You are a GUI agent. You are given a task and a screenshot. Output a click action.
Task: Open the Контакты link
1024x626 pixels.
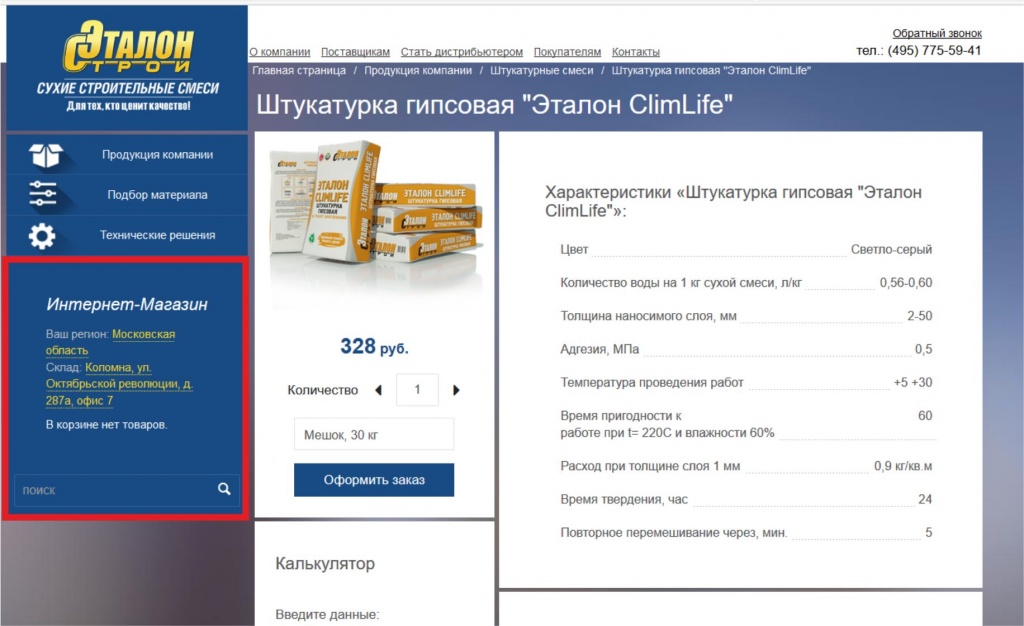point(635,52)
